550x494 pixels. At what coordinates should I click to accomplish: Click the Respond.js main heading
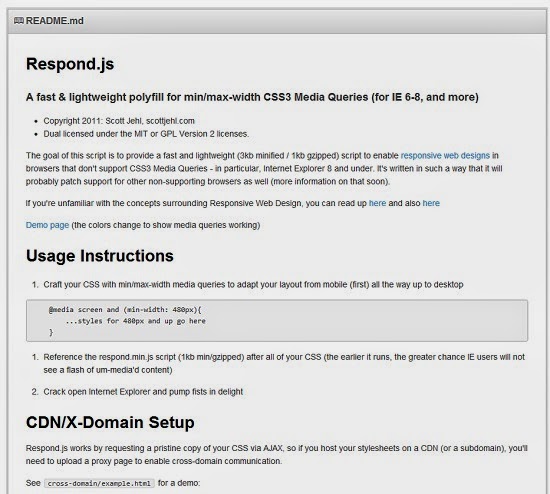click(x=70, y=64)
